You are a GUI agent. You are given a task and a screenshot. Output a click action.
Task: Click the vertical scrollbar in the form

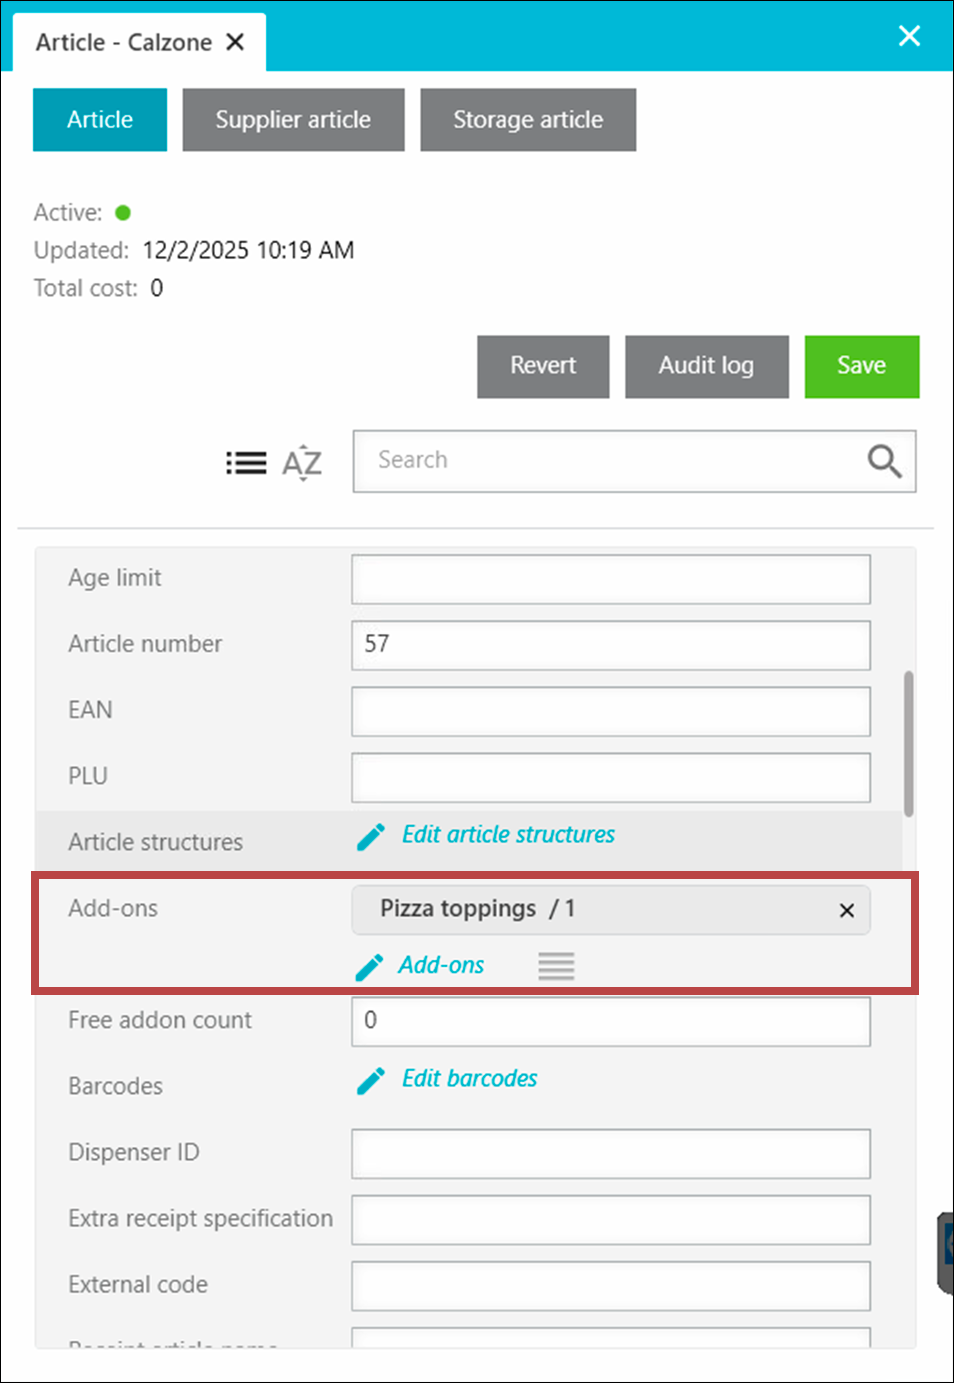[908, 744]
